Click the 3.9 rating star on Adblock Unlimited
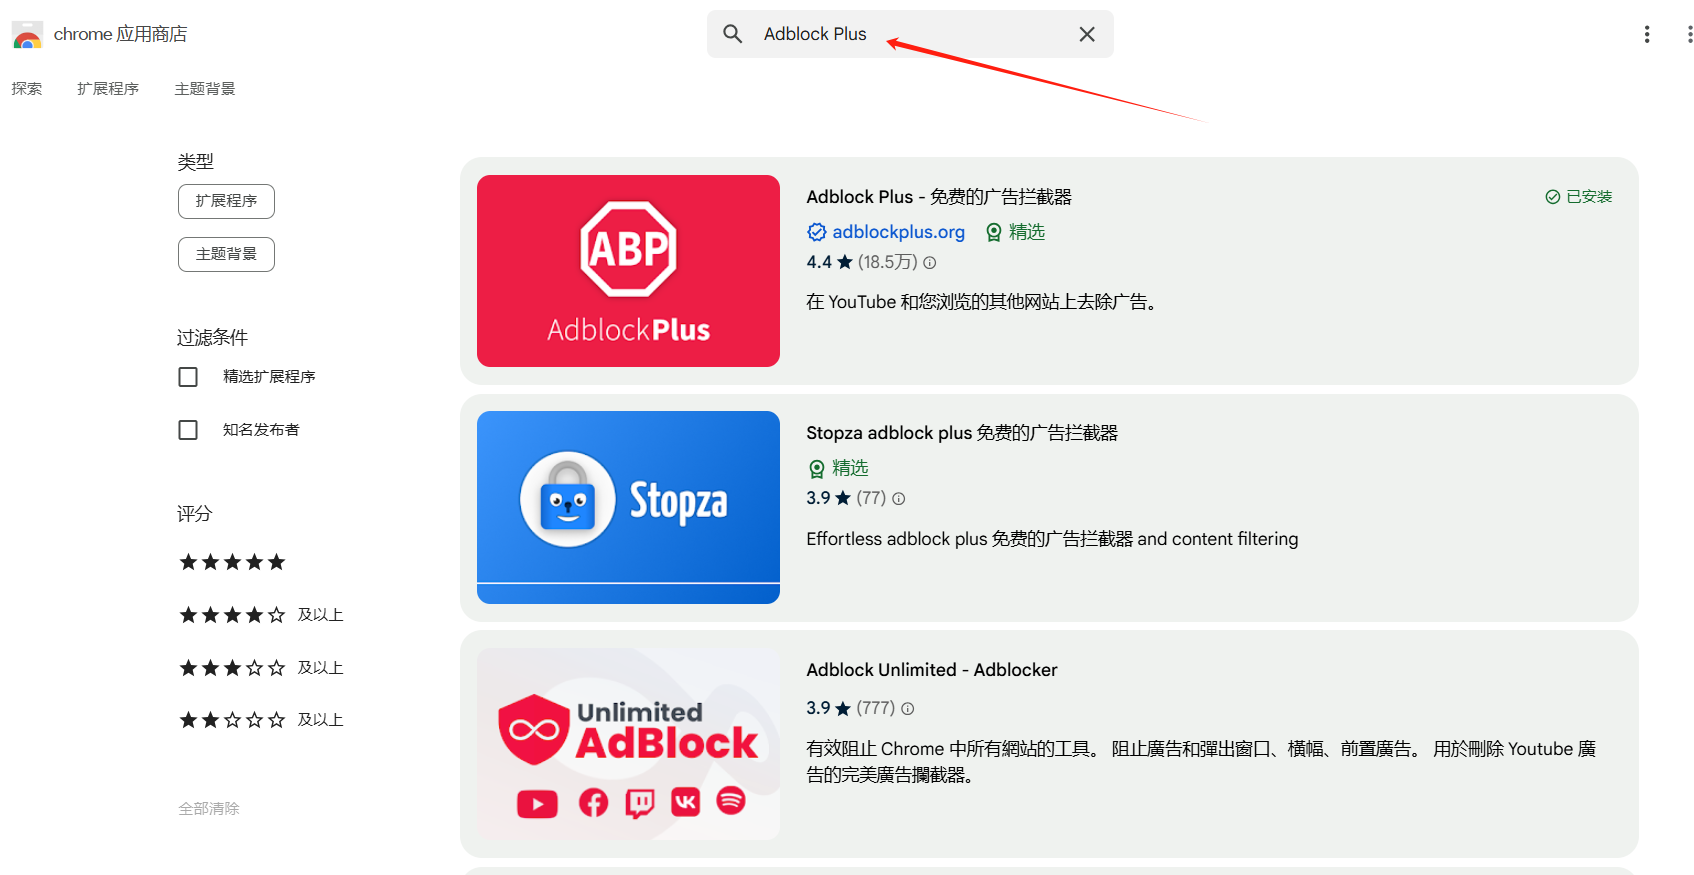Screen dimensions: 1694x875 843,708
